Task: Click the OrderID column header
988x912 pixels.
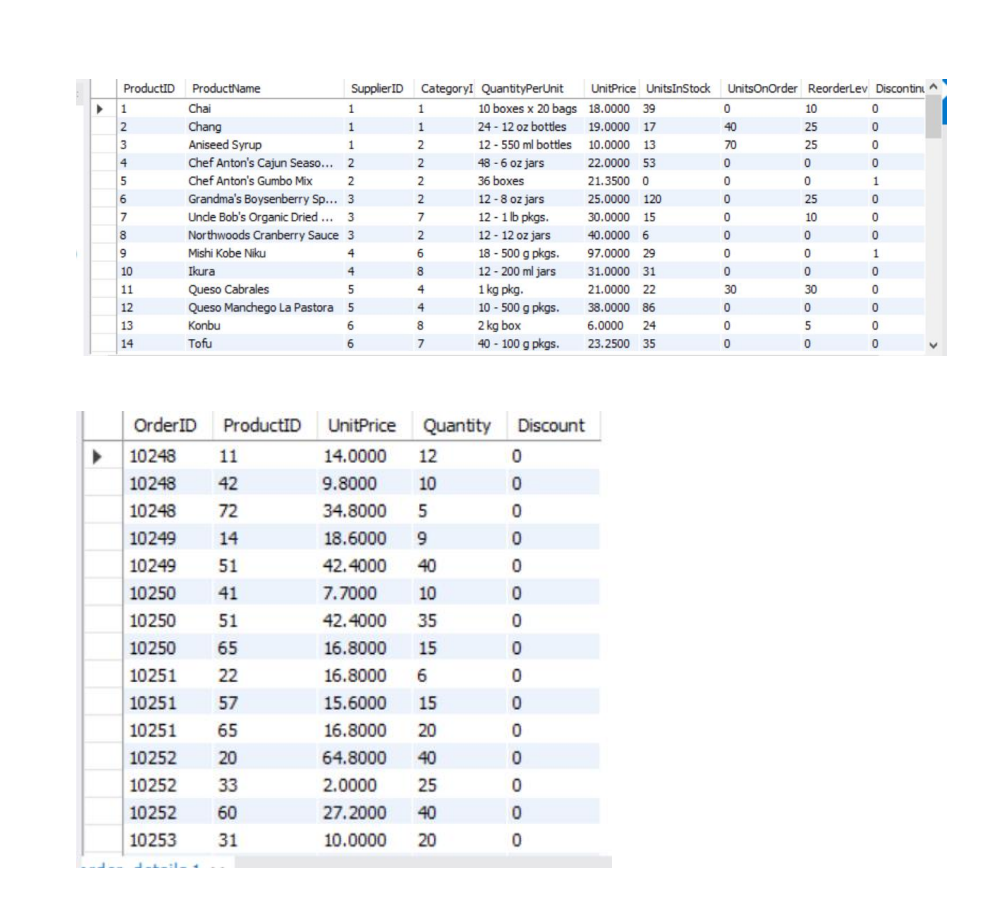Action: 165,425
